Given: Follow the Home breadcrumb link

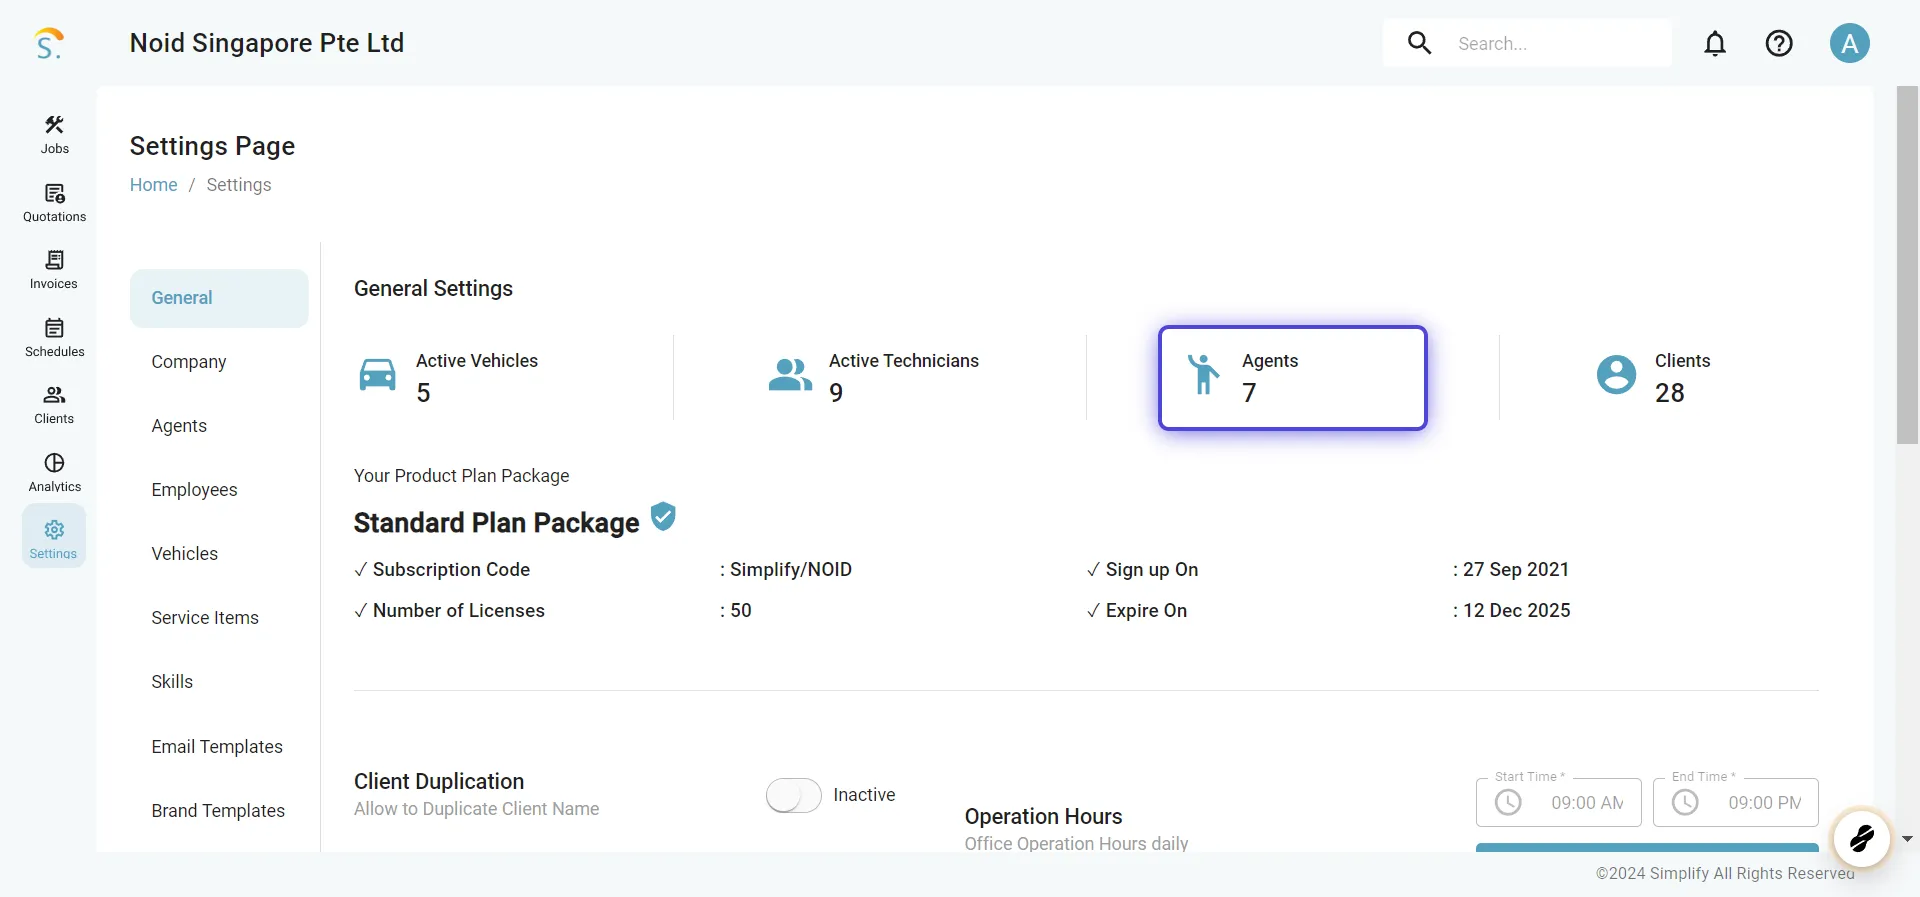Looking at the screenshot, I should point(153,185).
